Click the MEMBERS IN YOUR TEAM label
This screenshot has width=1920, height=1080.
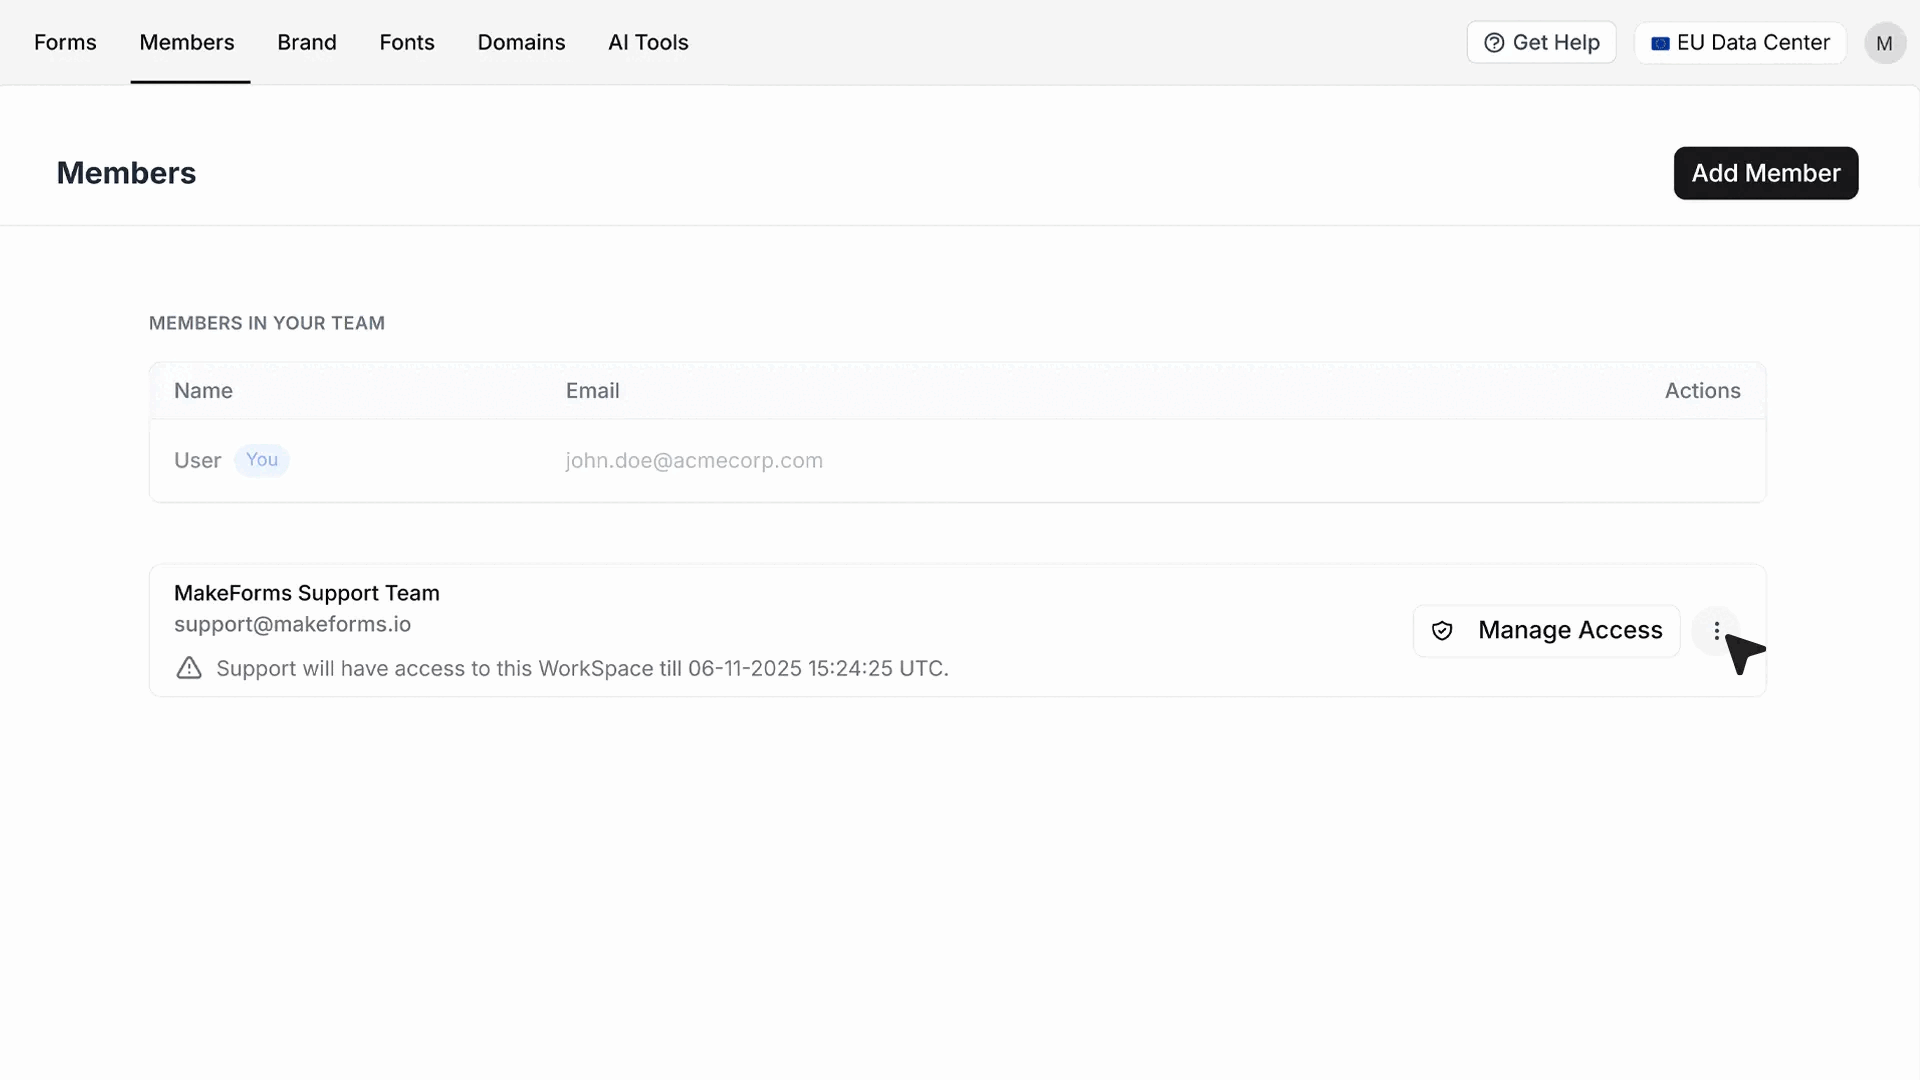(x=267, y=323)
